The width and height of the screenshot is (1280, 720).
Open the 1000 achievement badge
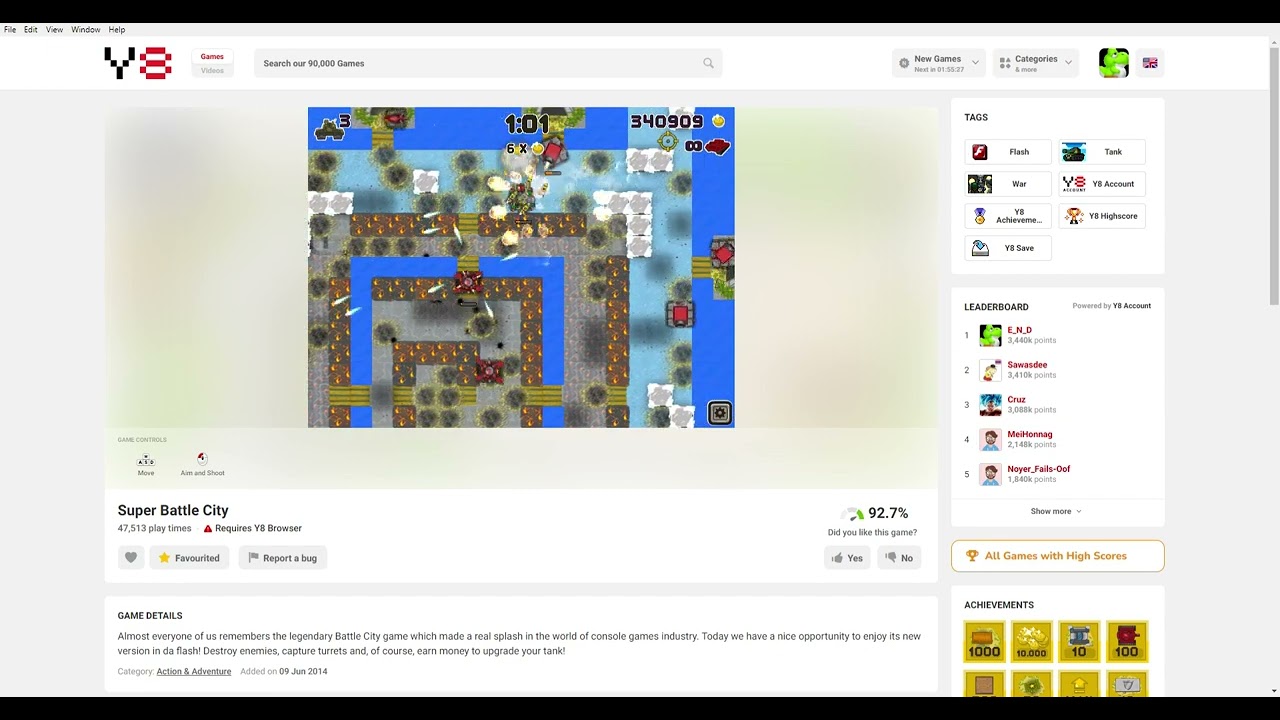click(984, 642)
